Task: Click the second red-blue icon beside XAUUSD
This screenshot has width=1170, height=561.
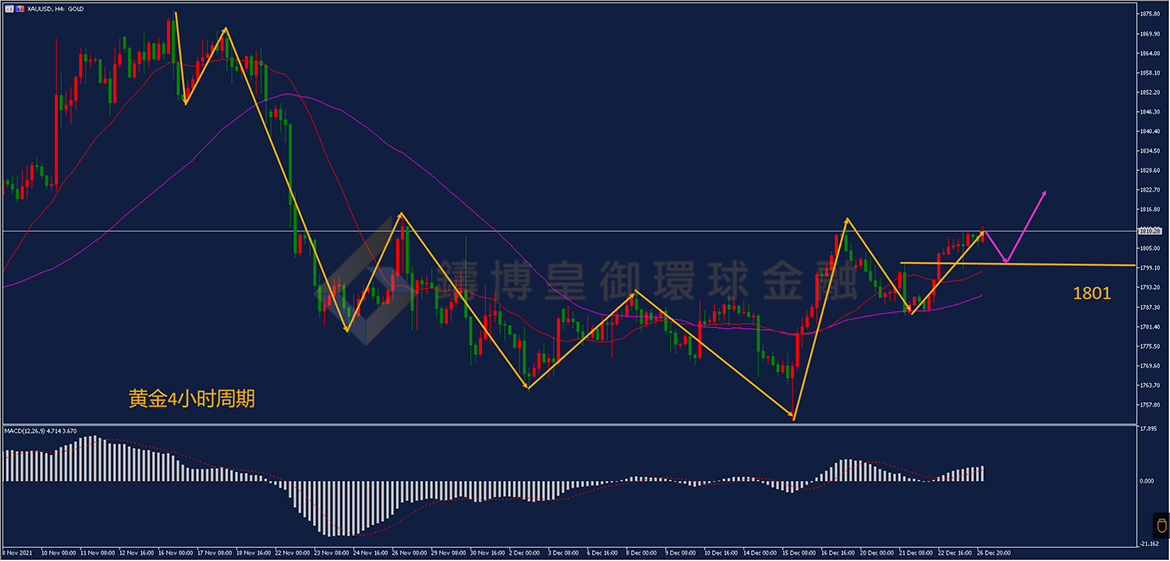Action: [x=19, y=8]
